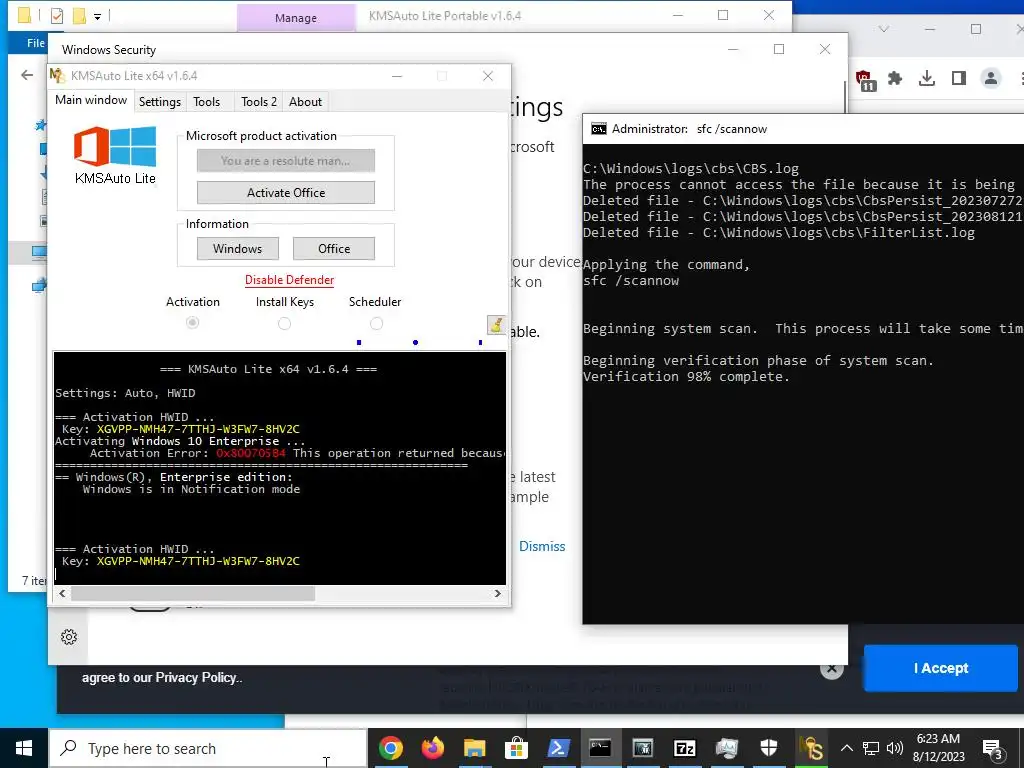Viewport: 1024px width, 768px height.
Task: Click the command prompt window title icon
Action: click(x=598, y=129)
